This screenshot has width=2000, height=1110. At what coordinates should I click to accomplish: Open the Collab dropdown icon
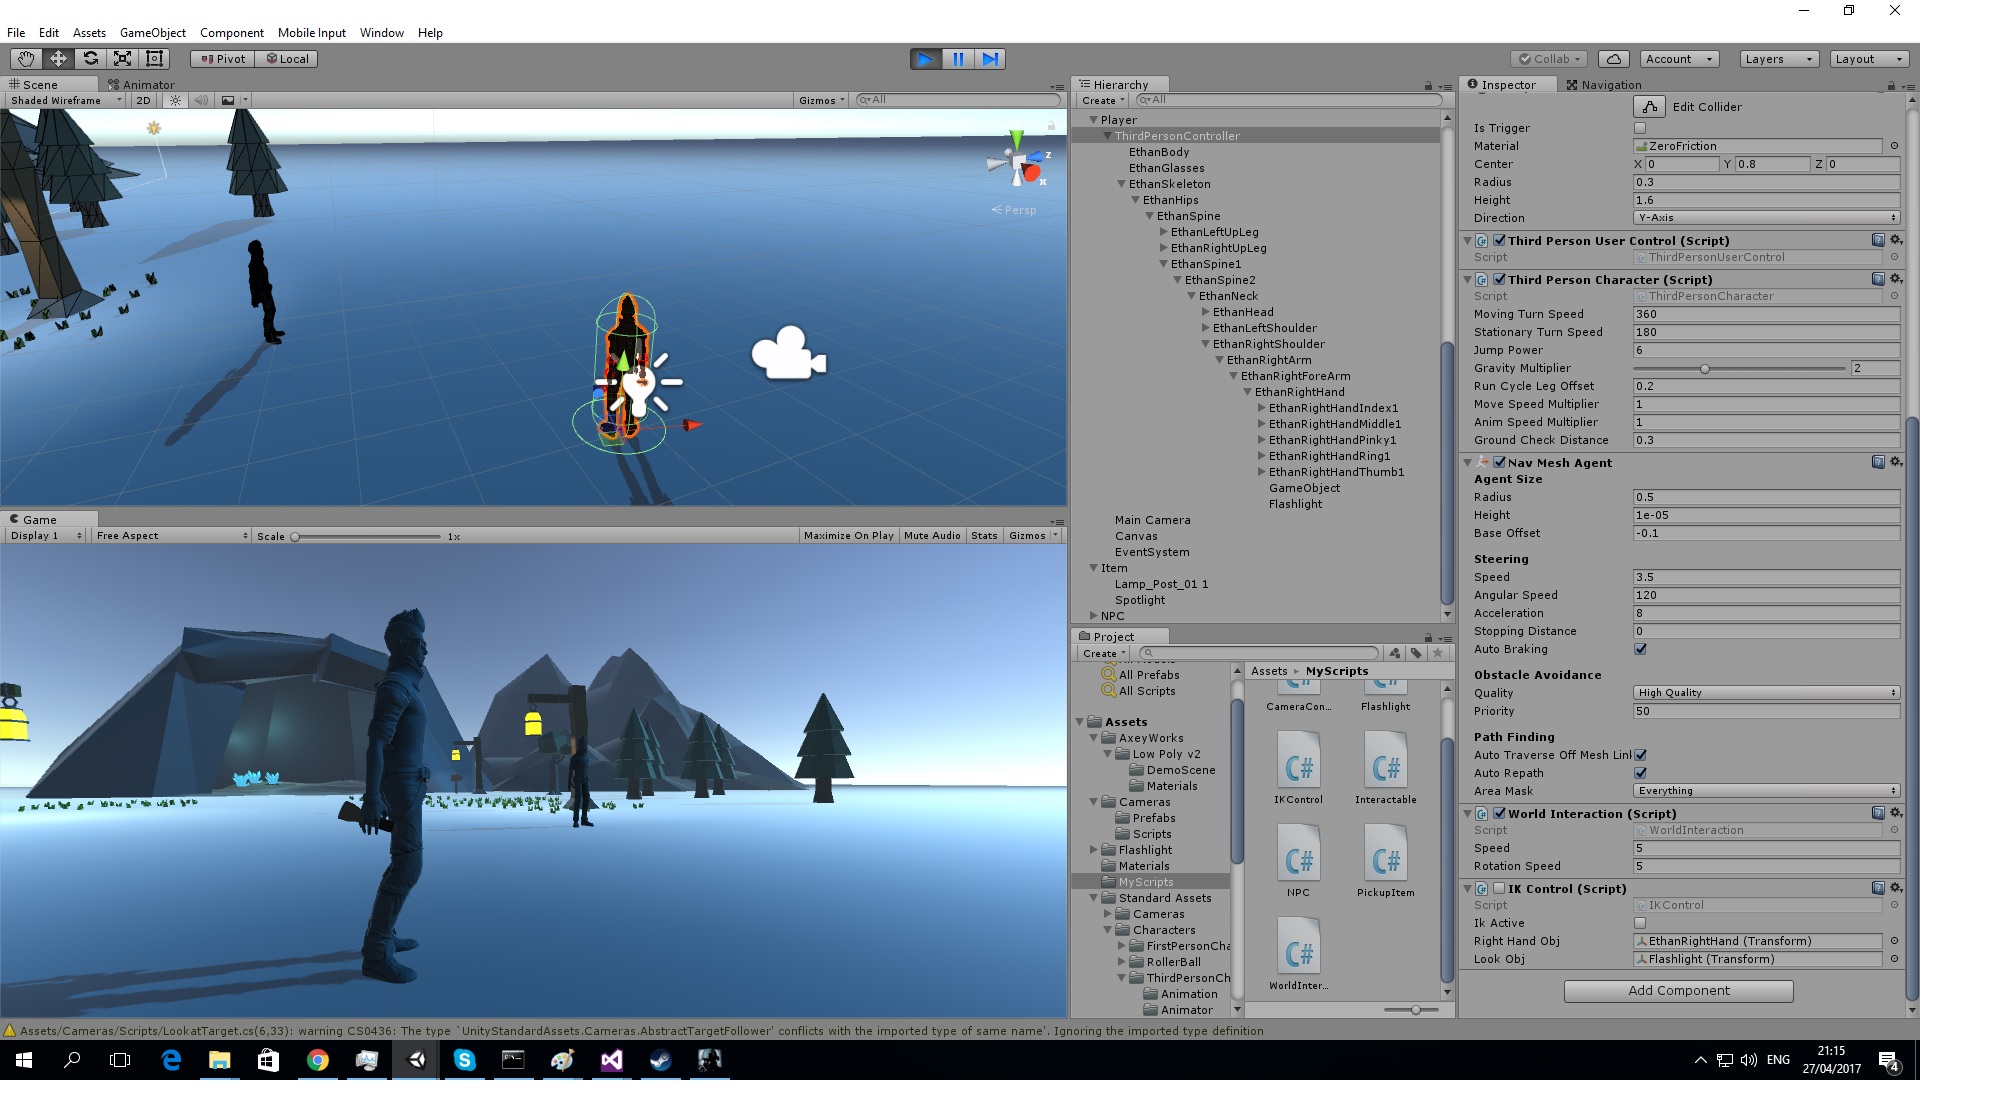pyautogui.click(x=1548, y=58)
